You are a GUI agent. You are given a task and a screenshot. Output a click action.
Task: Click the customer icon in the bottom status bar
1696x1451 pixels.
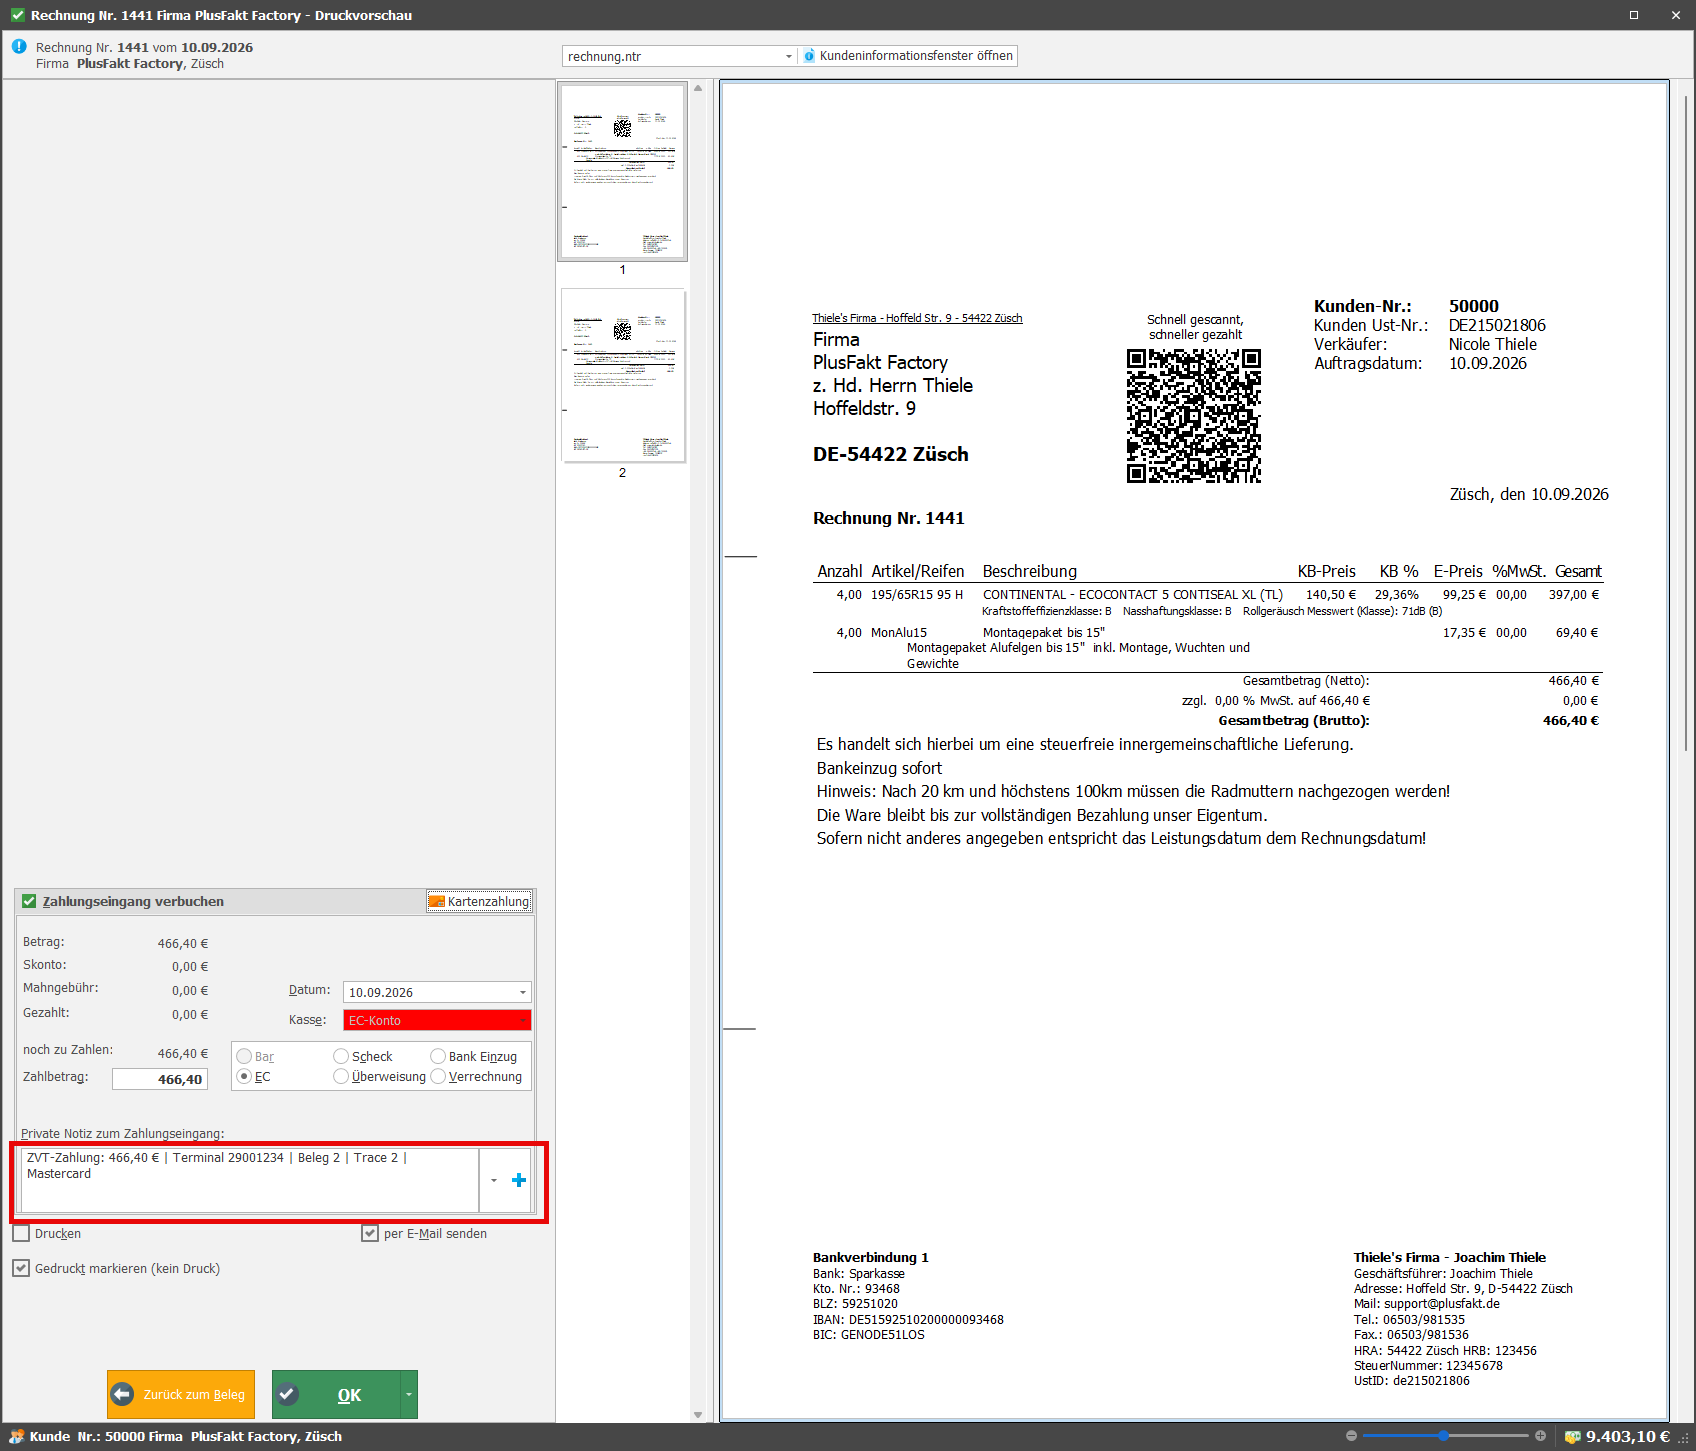pyautogui.click(x=16, y=1436)
